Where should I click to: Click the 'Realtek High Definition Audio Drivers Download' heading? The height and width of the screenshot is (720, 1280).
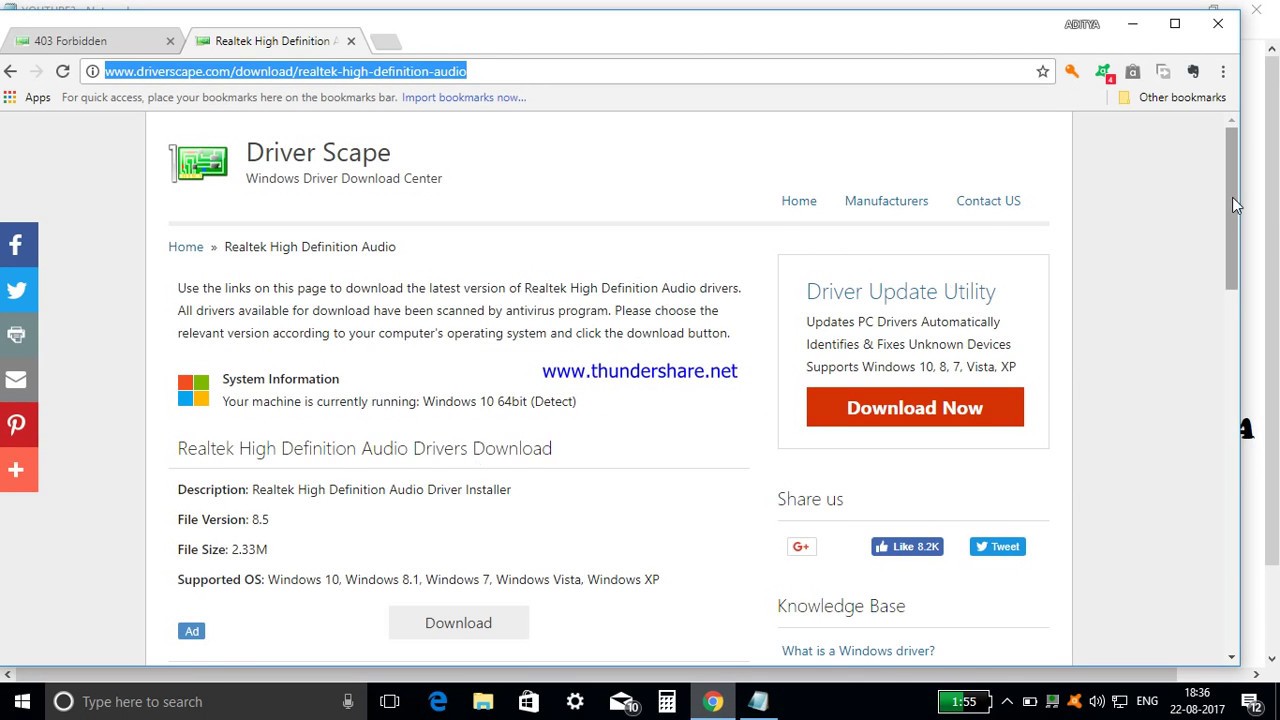point(365,448)
